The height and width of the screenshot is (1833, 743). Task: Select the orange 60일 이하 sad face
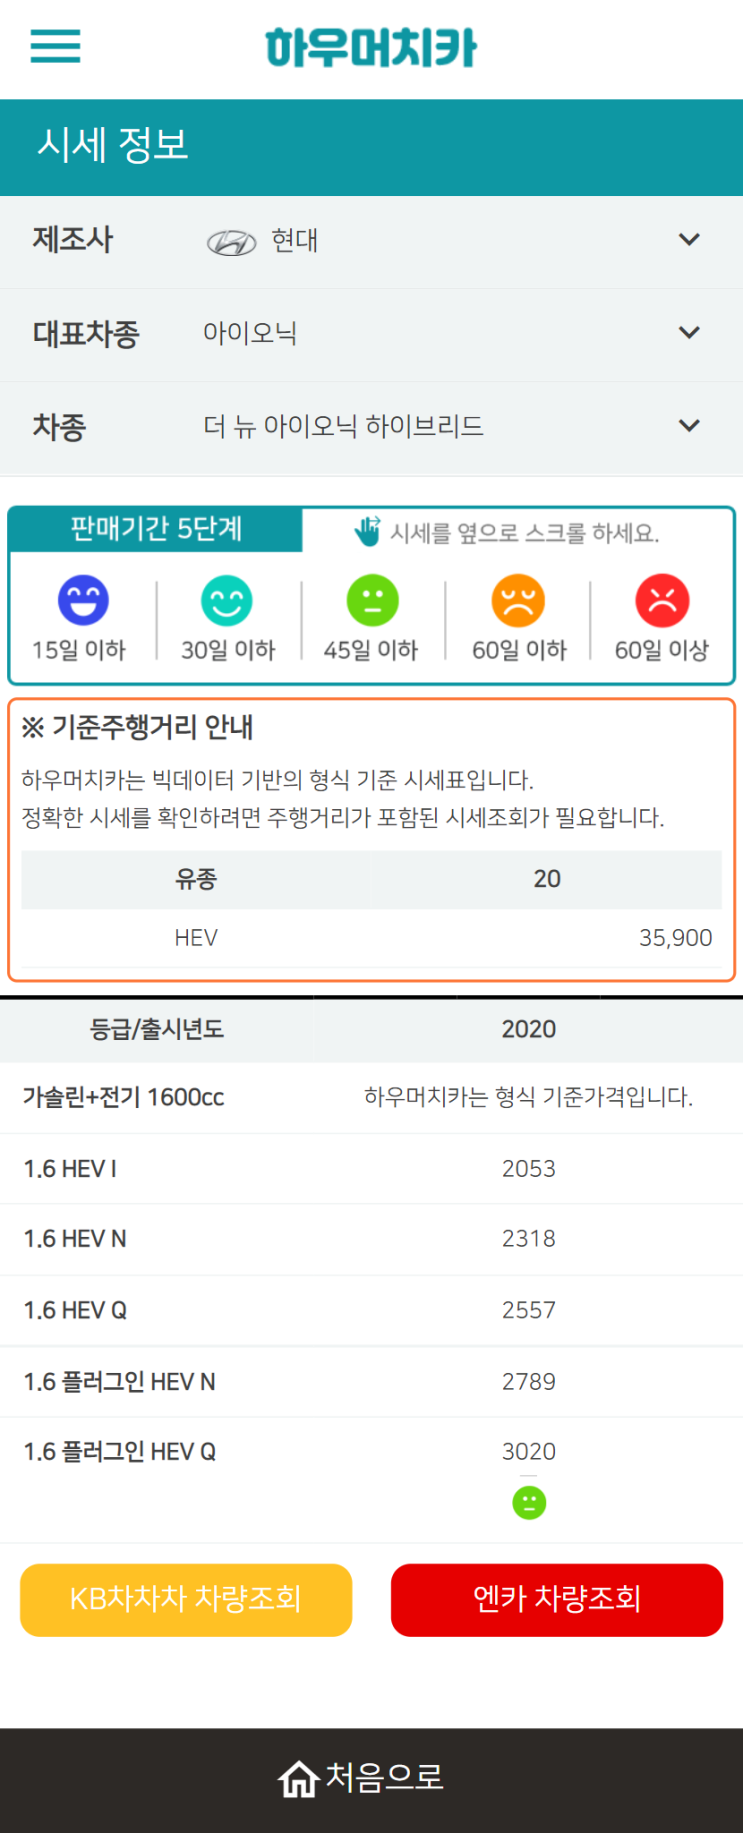[518, 600]
